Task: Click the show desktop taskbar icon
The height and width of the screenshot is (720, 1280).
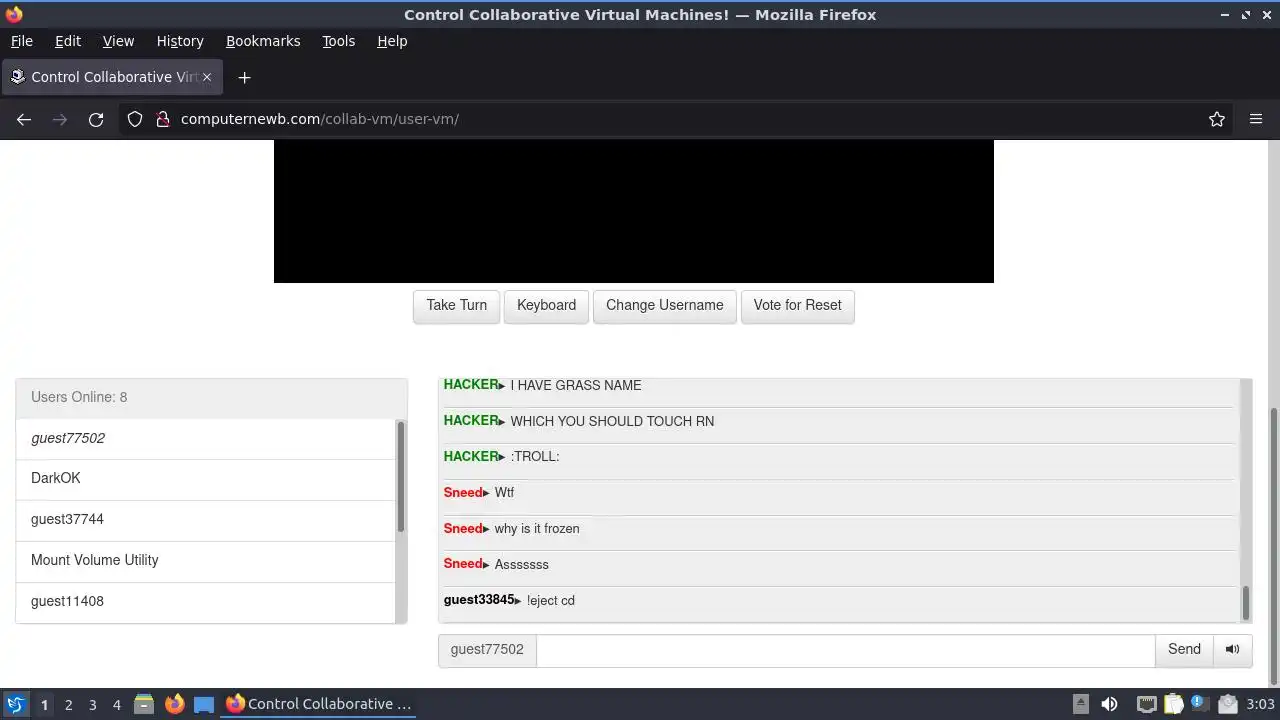Action: pos(204,704)
